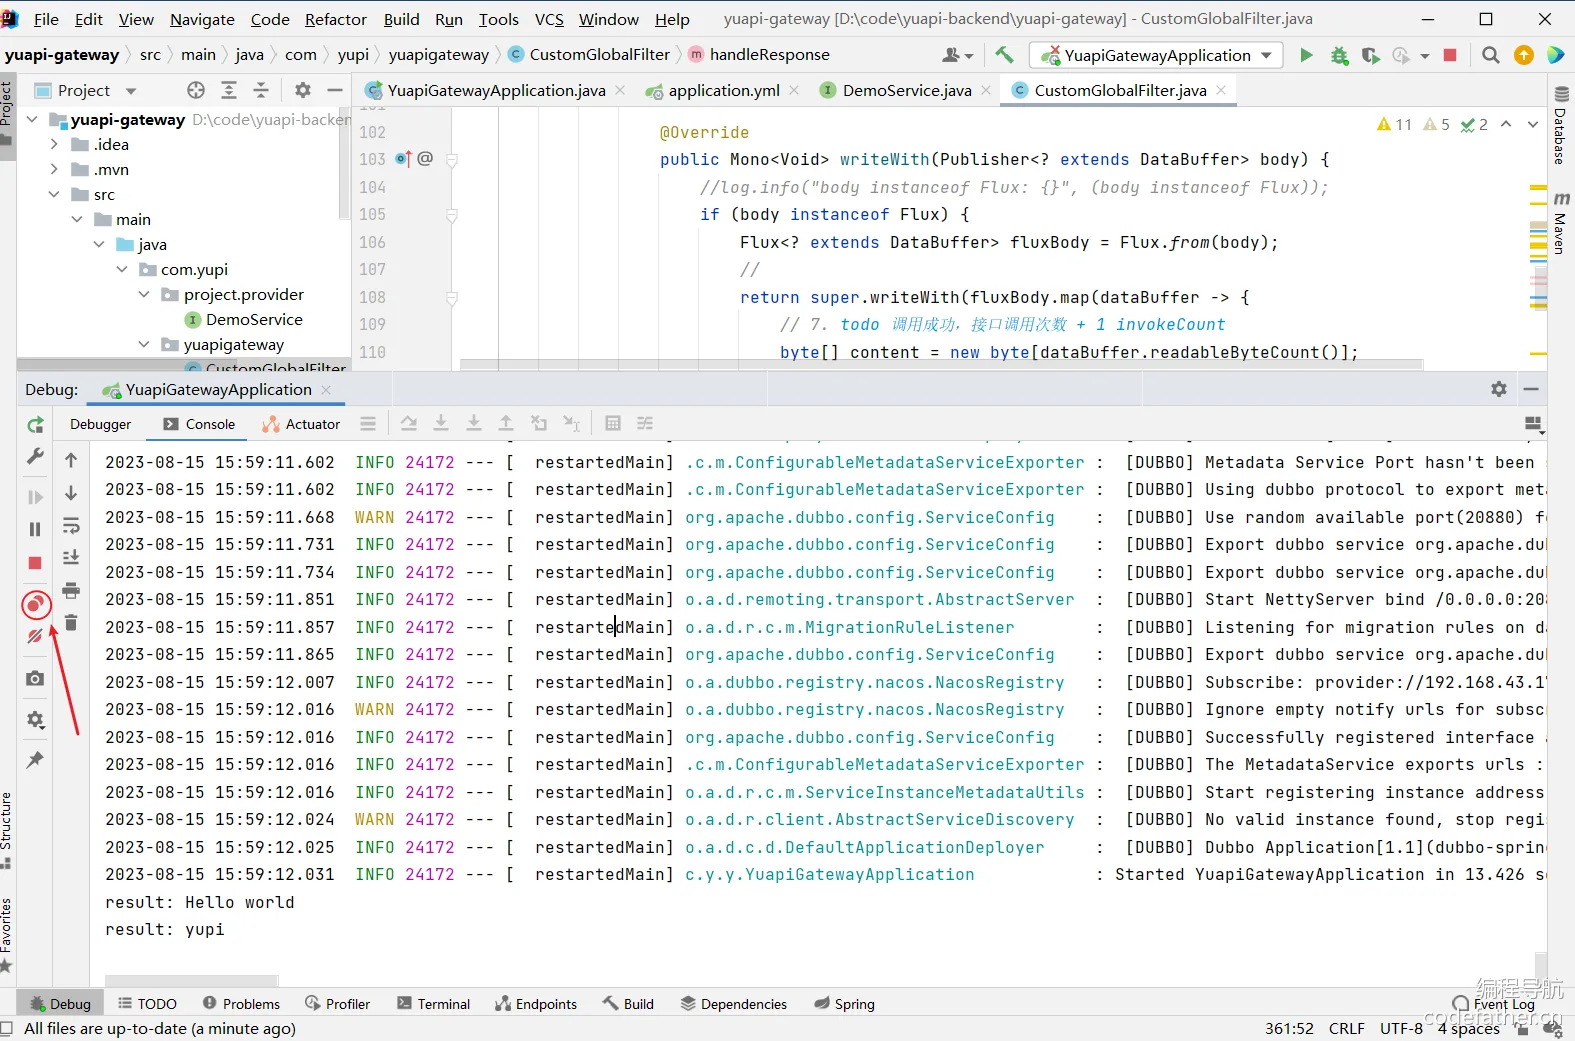
Task: Open Project panel gear options
Action: pos(303,90)
